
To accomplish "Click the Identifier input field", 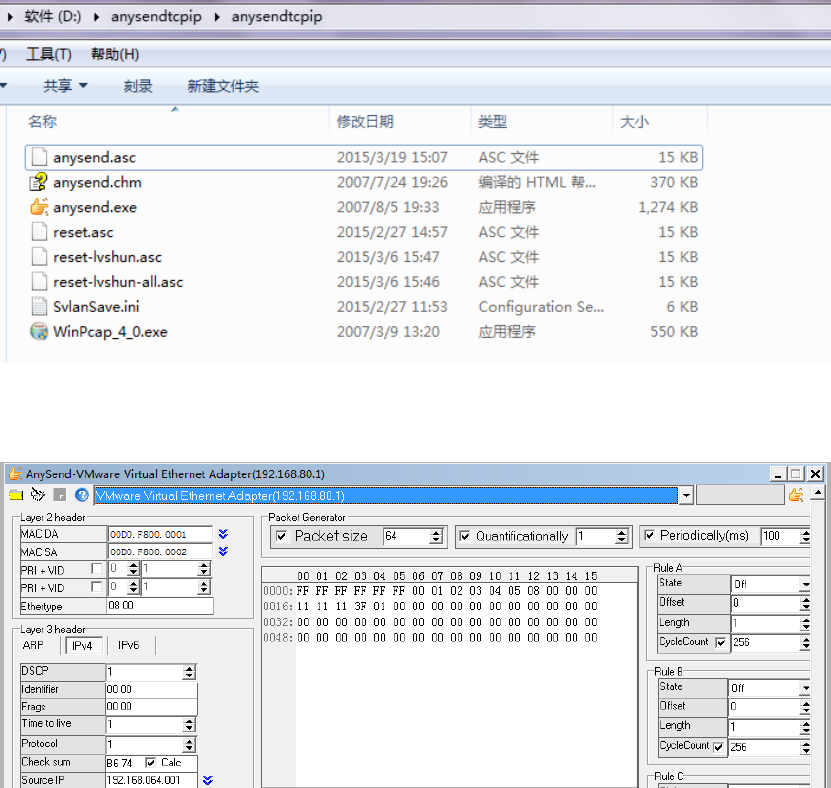I will pos(152,689).
